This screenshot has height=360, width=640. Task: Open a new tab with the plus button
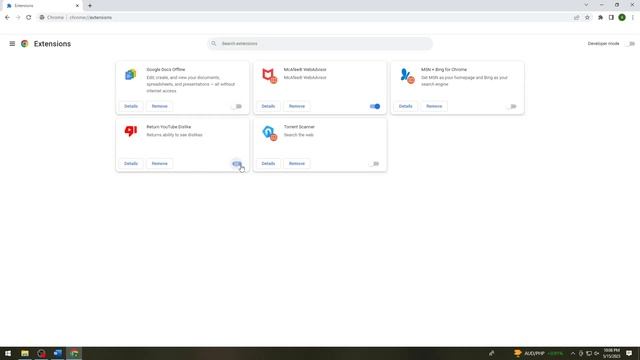point(90,6)
